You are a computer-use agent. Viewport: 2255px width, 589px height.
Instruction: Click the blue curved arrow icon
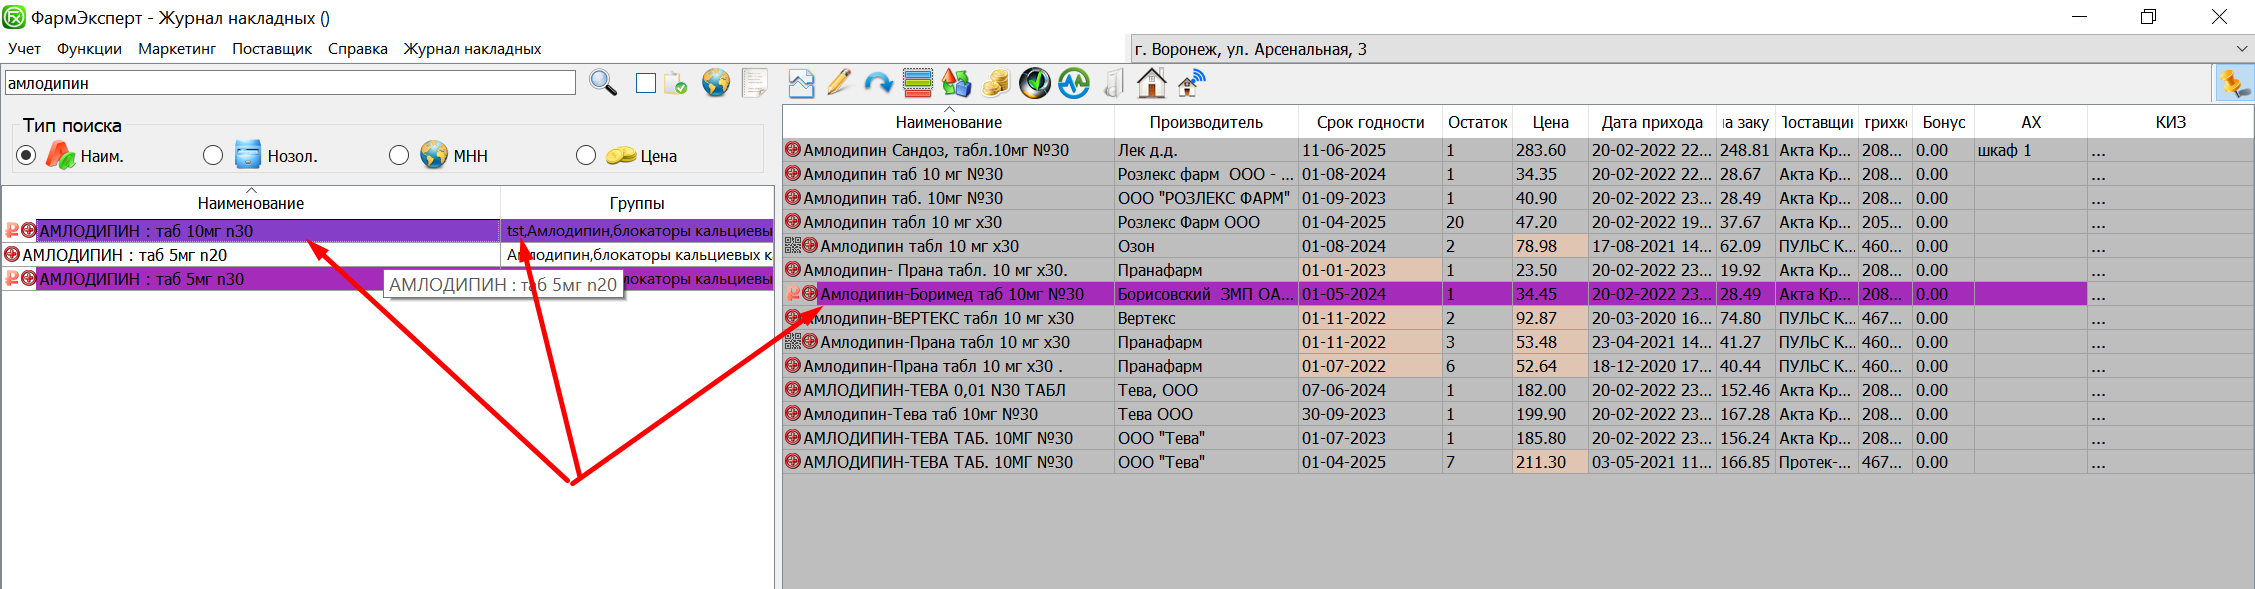[878, 83]
